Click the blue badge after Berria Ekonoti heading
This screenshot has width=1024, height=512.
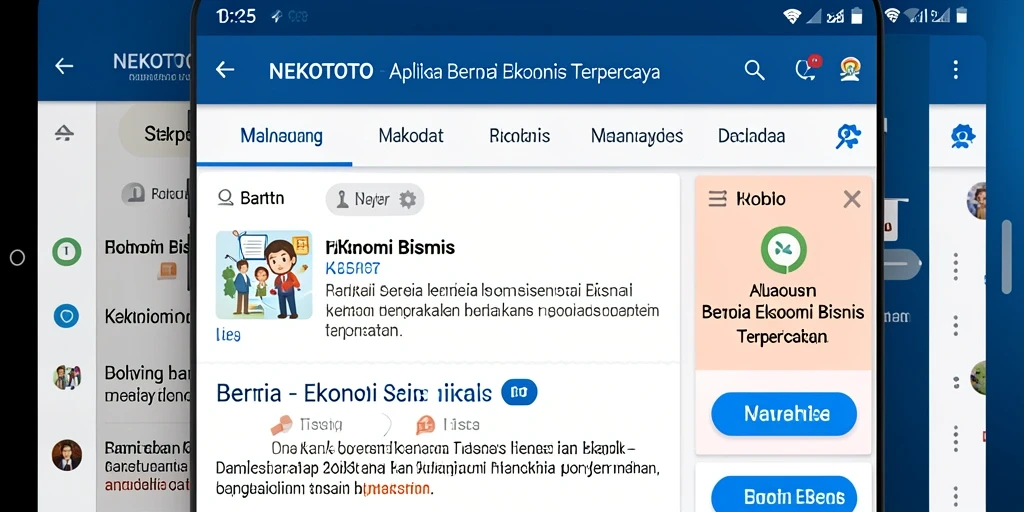pyautogui.click(x=519, y=392)
